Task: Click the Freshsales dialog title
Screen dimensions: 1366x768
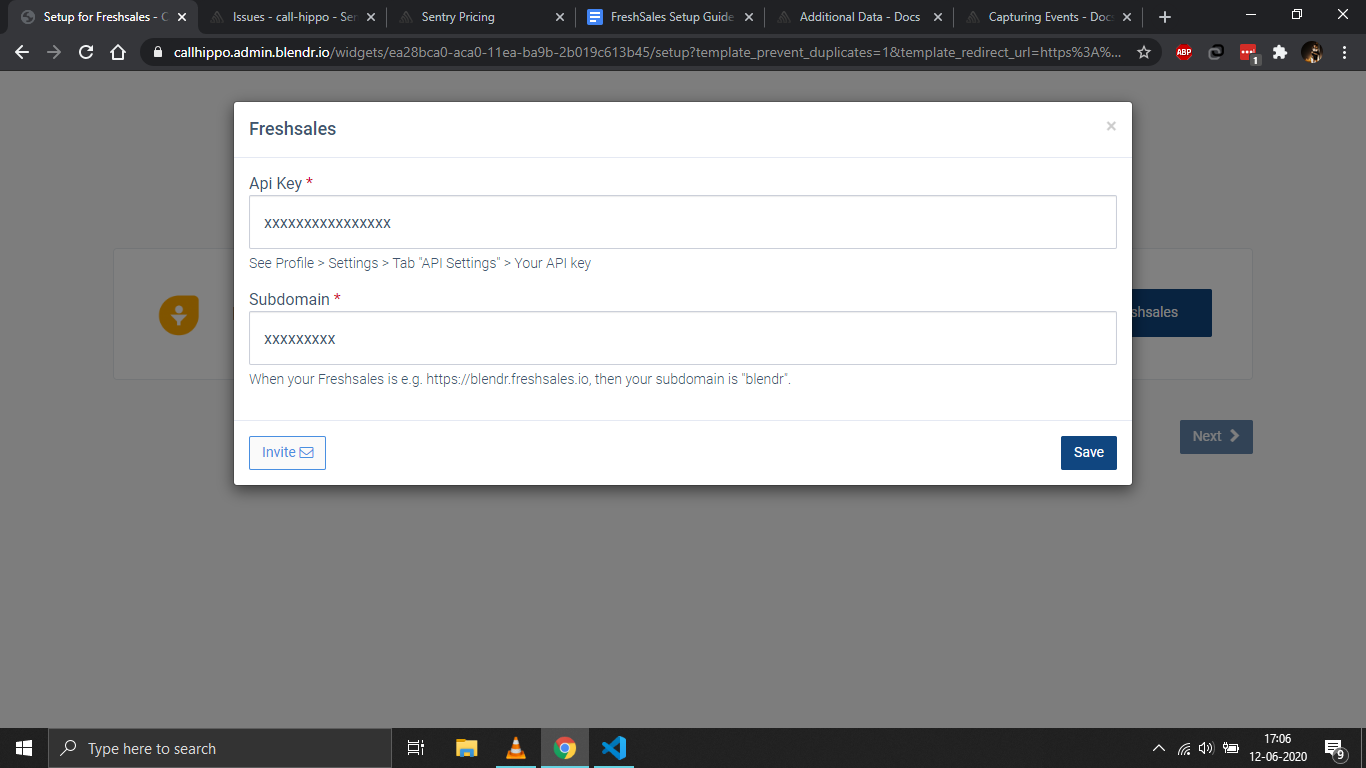Action: [x=292, y=129]
